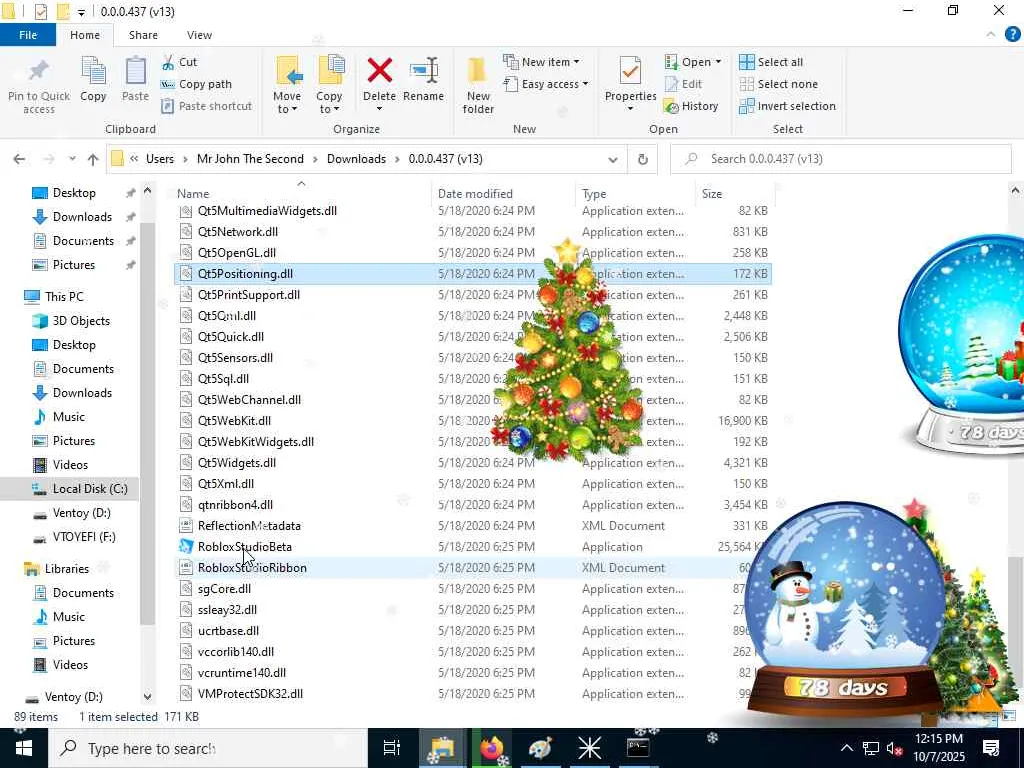Open pinned Downloads in Quick access
Viewport: 1024px width, 768px height.
click(x=82, y=217)
